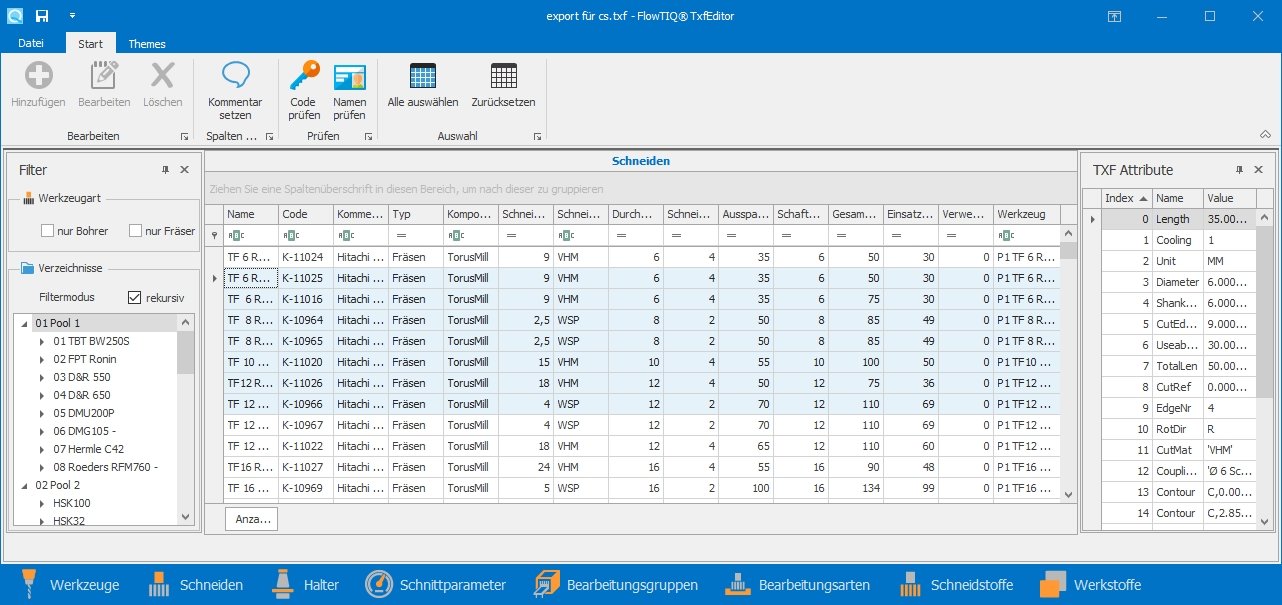Enable the nur Fräser checkbox
The image size is (1282, 605).
click(135, 231)
